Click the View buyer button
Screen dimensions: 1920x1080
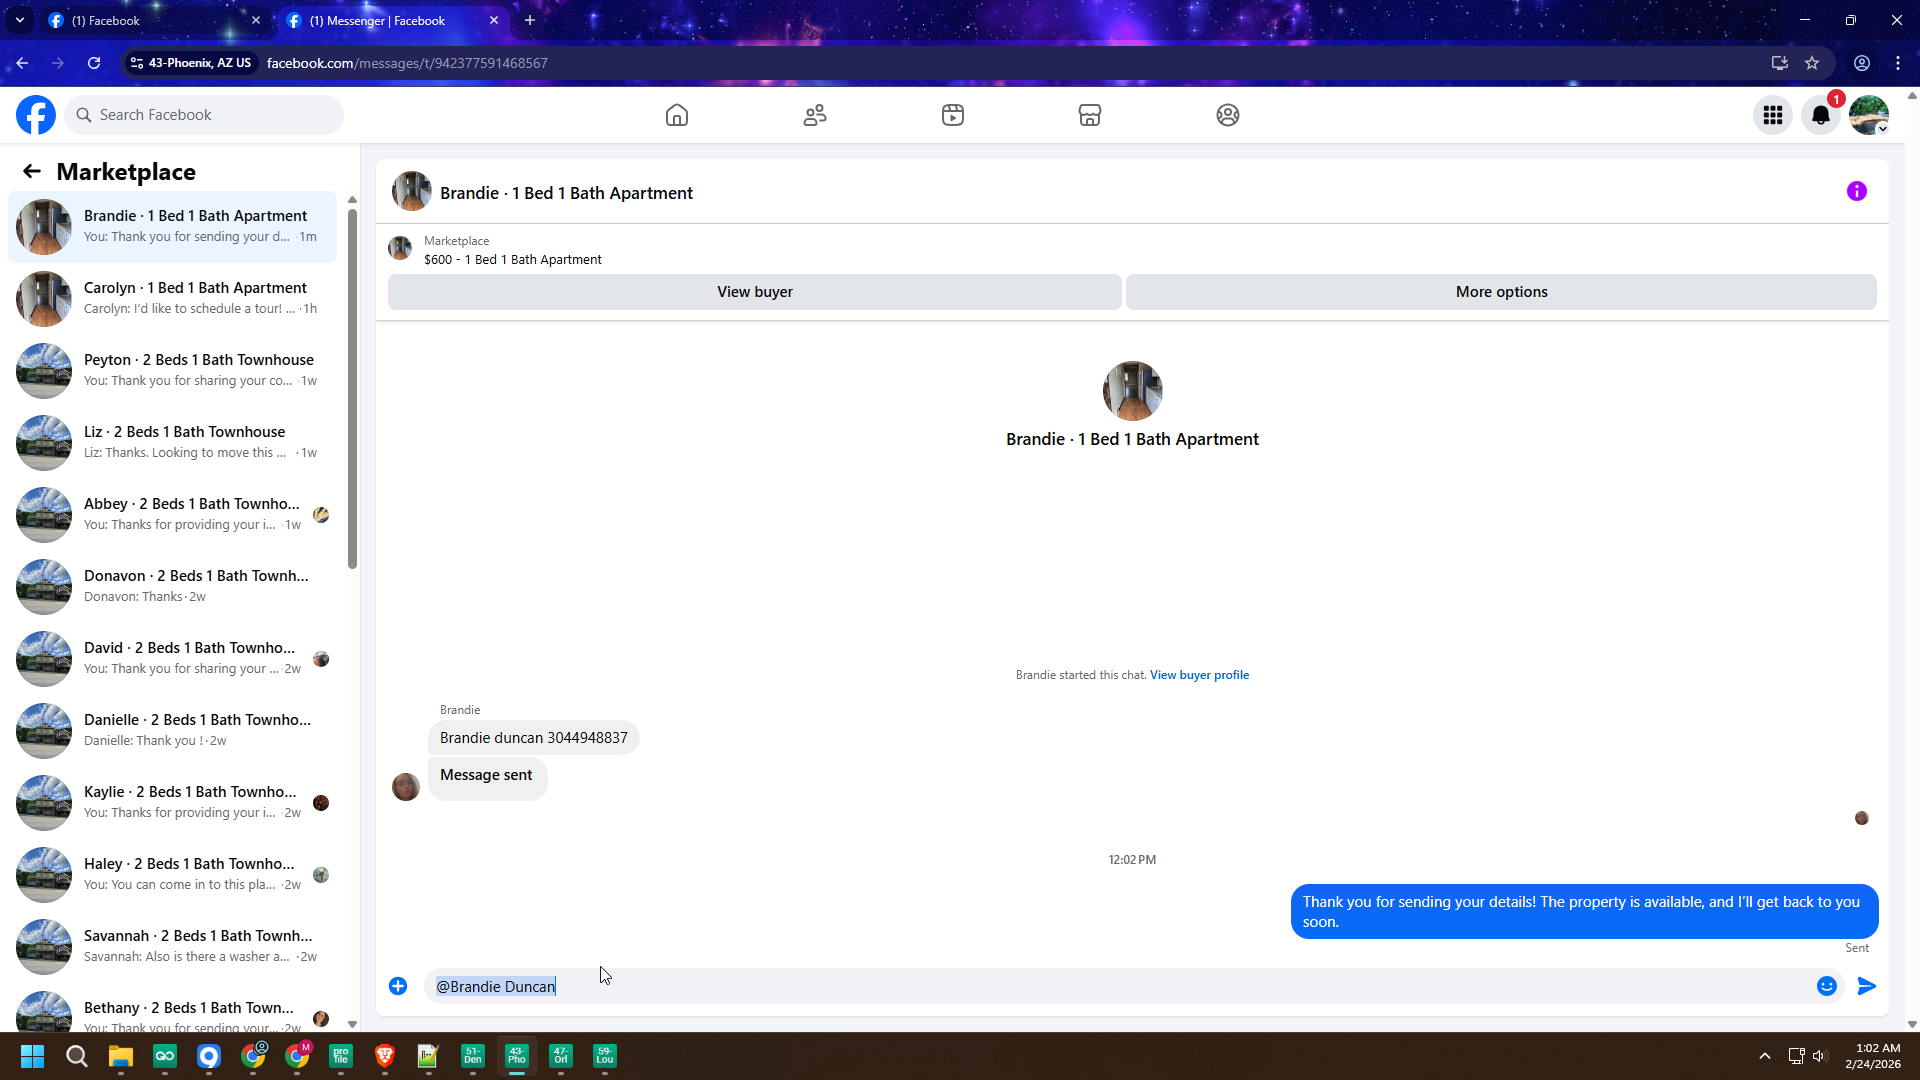754,292
